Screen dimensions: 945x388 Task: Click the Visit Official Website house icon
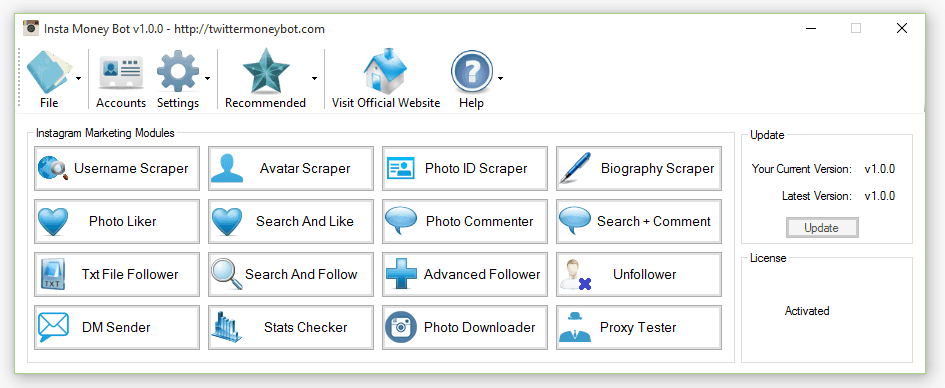(x=386, y=70)
